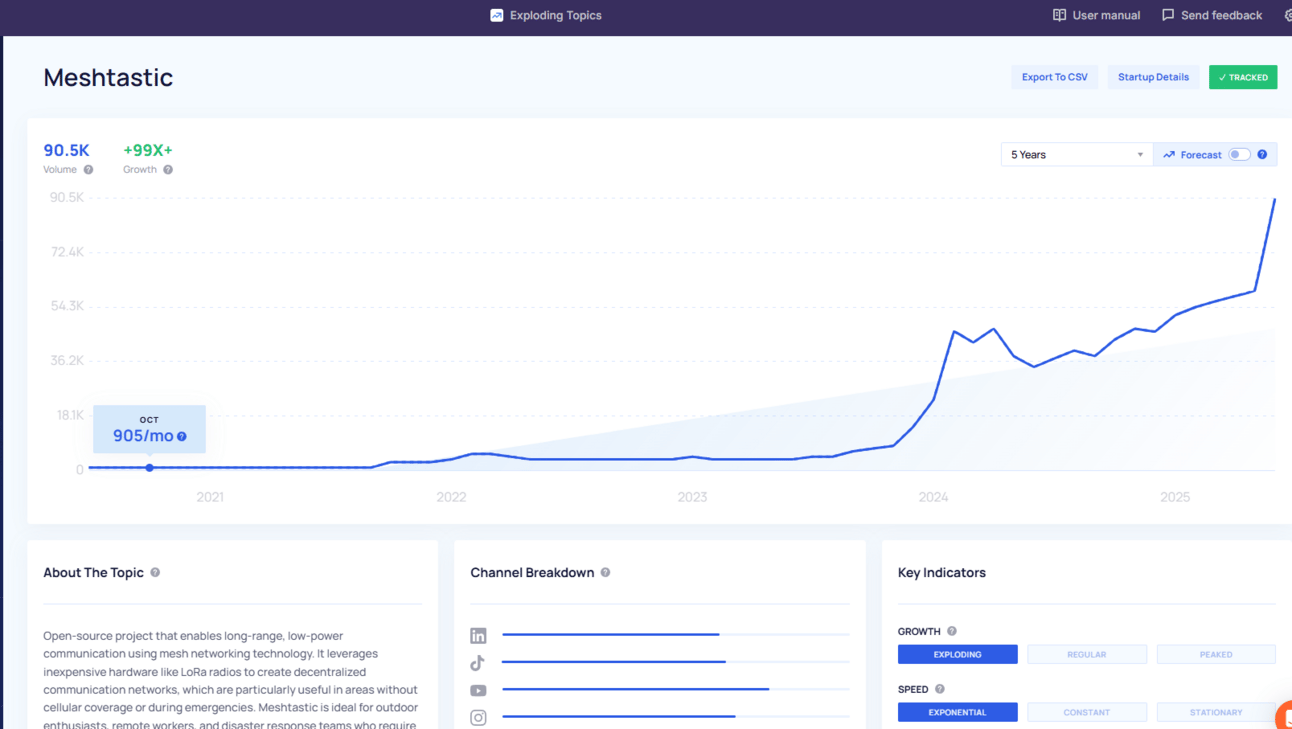
Task: Click the TikTok channel progress bar
Action: 676,661
